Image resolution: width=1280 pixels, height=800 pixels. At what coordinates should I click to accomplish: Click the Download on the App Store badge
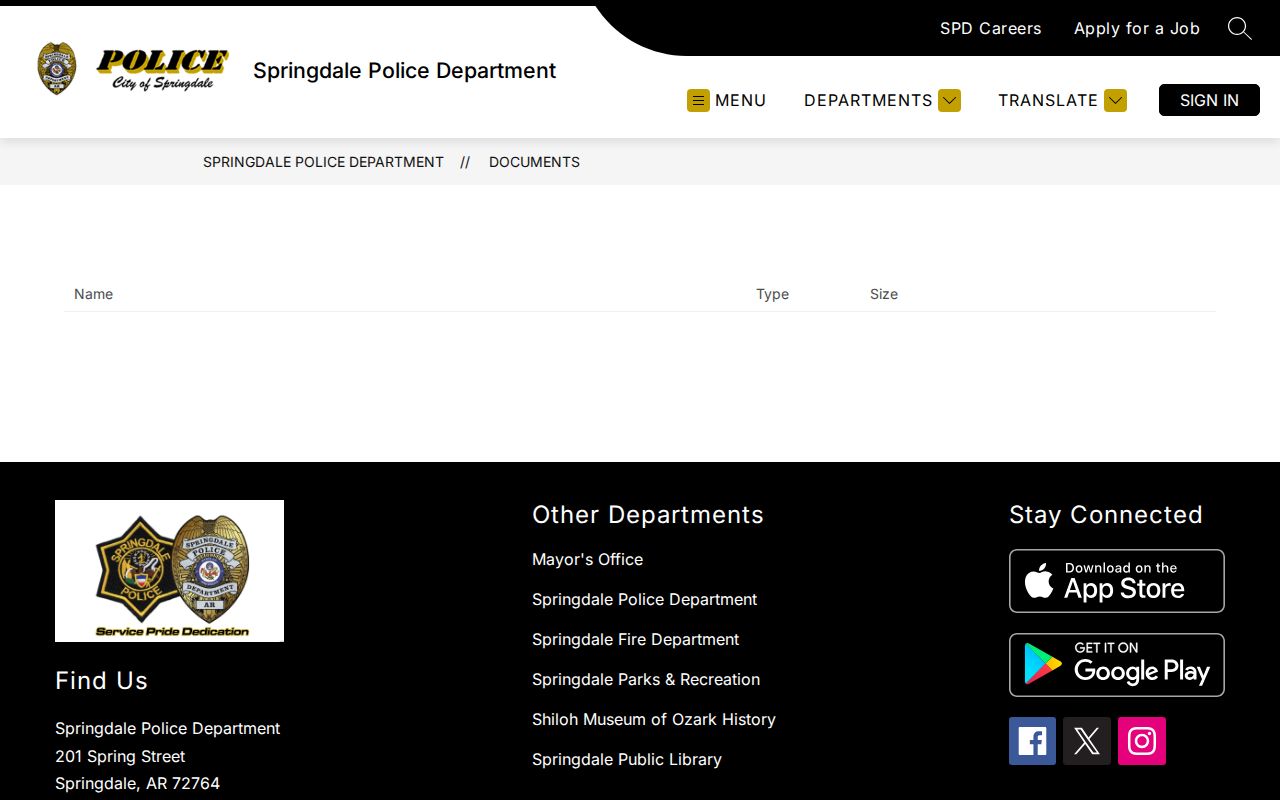[x=1116, y=581]
